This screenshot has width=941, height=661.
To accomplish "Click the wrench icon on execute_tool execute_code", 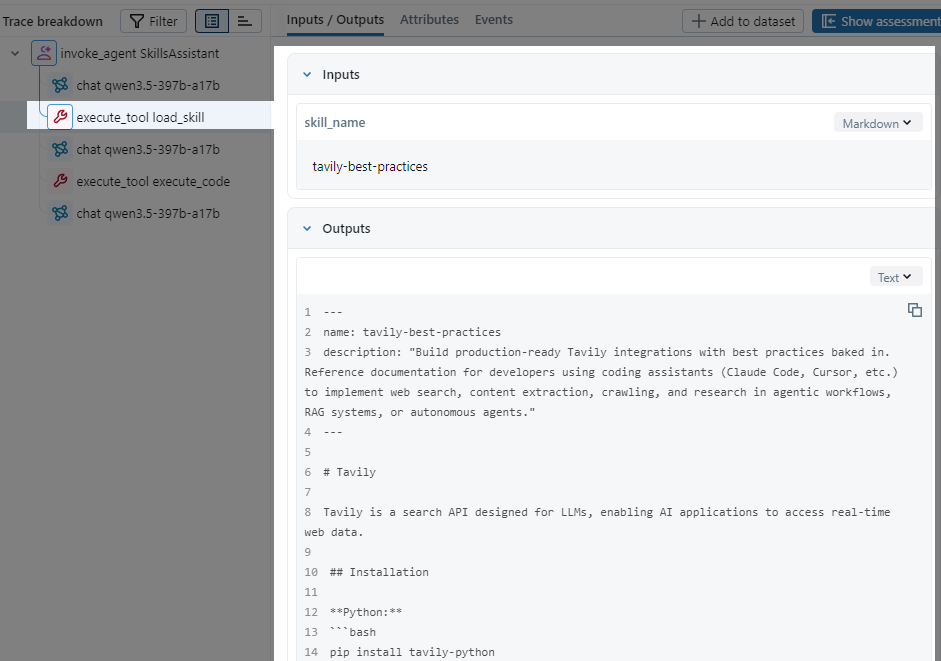I will [63, 181].
